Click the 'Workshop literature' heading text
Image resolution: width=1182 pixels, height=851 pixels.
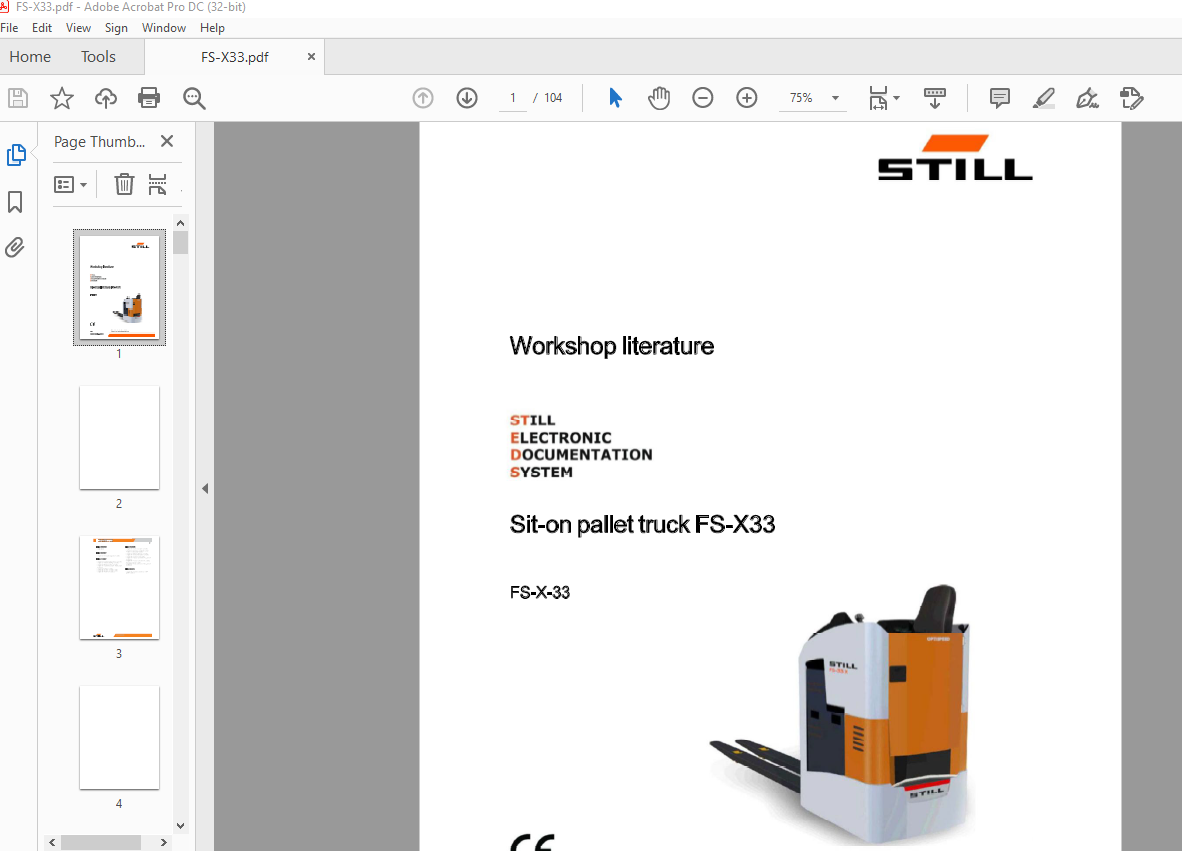[x=611, y=346]
